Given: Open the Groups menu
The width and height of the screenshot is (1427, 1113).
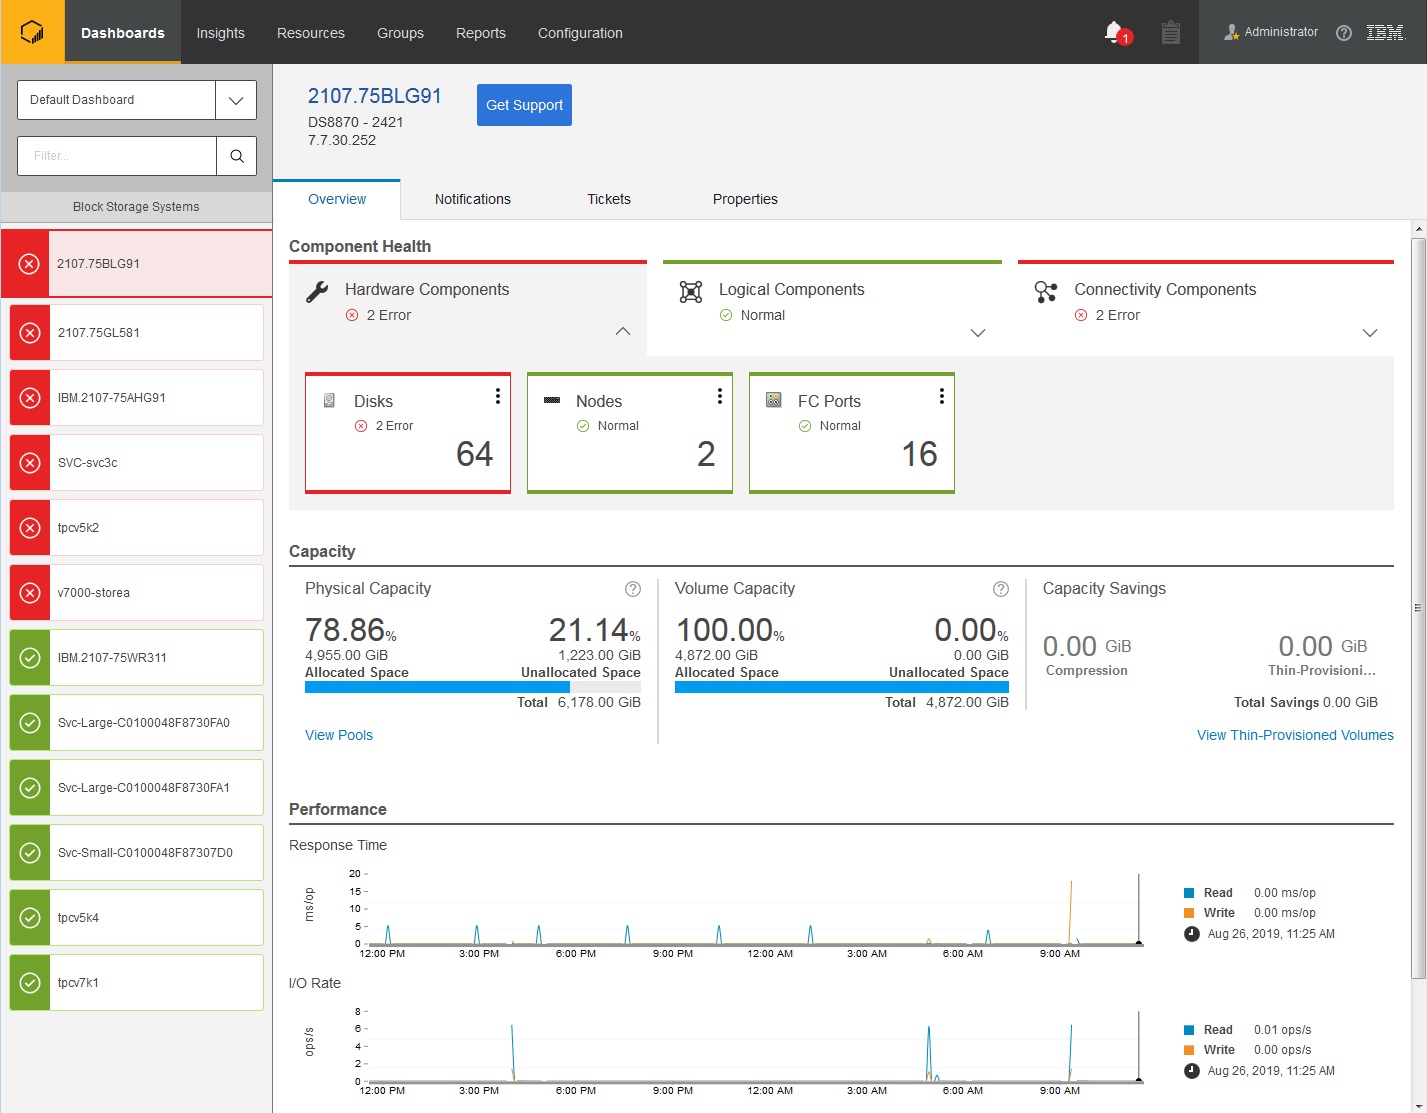Looking at the screenshot, I should tap(400, 33).
